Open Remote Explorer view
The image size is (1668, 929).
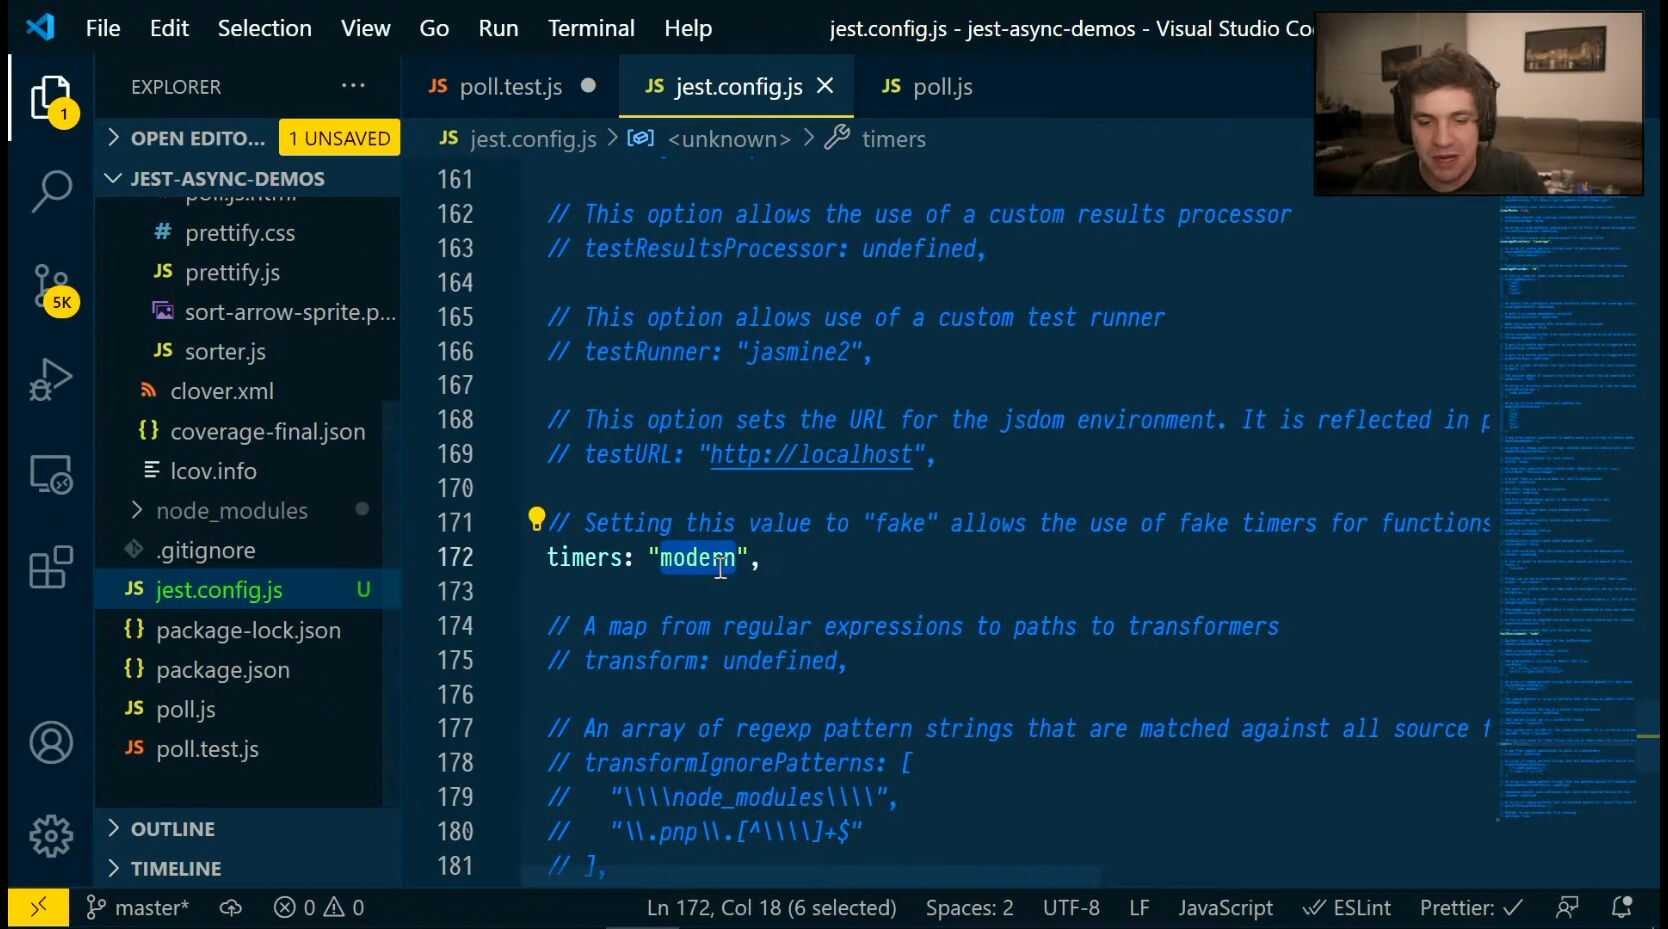(x=51, y=474)
